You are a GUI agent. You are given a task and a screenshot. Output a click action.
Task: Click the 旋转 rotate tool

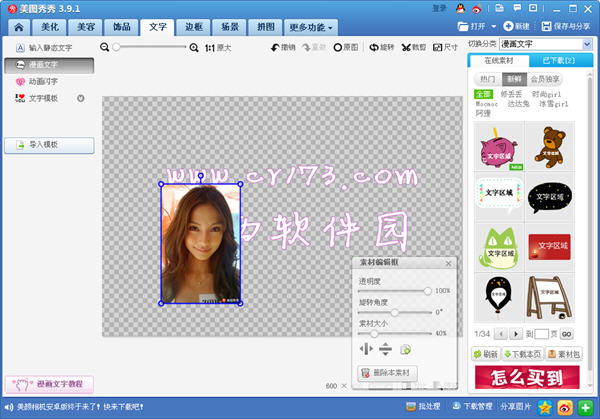(x=382, y=47)
